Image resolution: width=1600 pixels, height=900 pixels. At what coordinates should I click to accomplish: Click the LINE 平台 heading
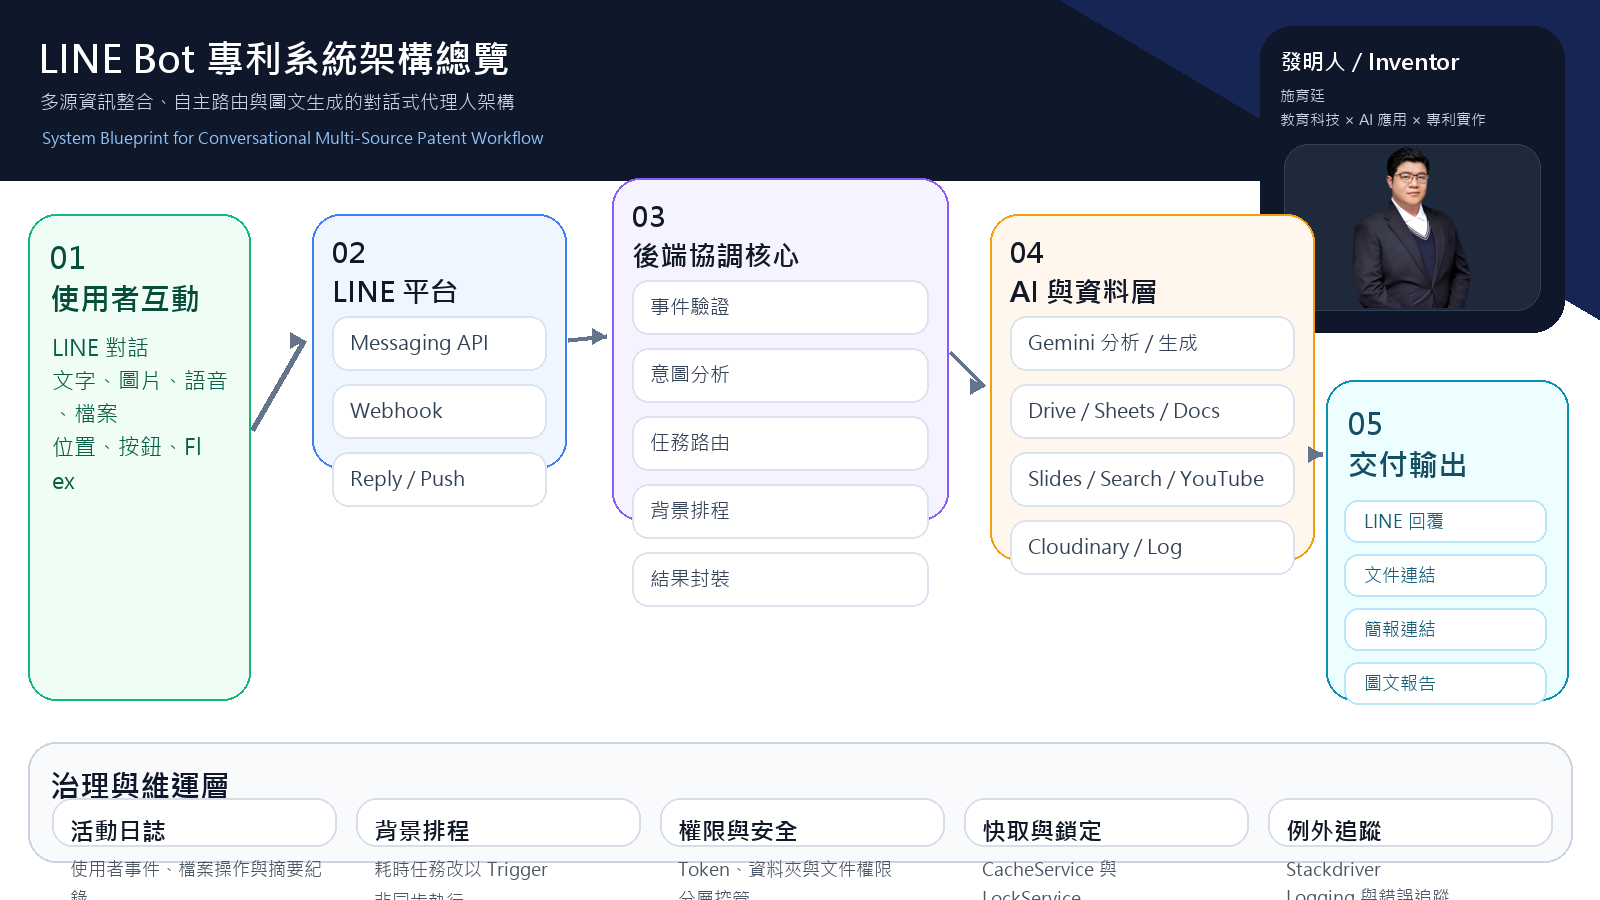point(395,292)
